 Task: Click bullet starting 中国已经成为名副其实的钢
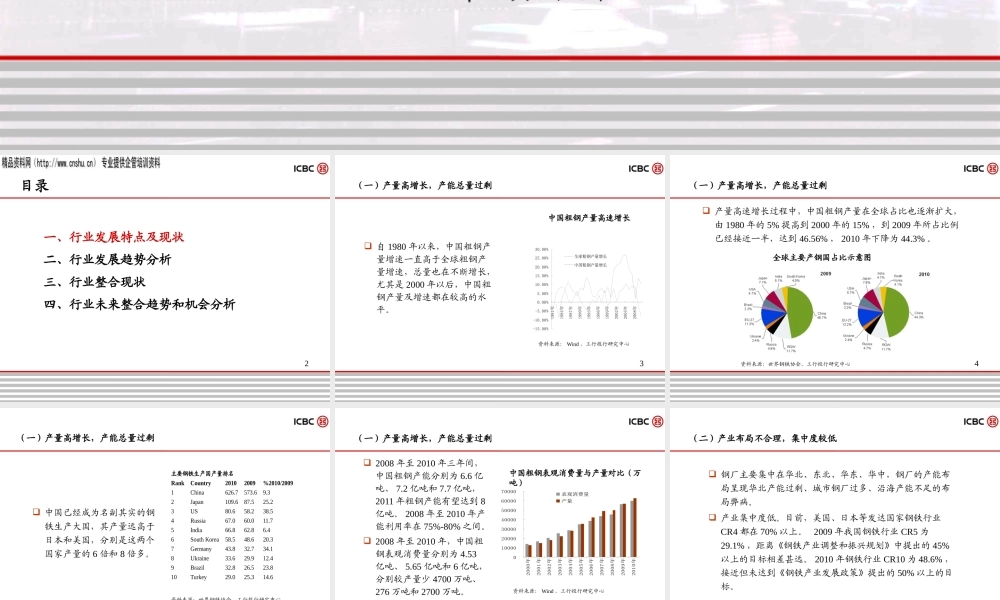99,533
